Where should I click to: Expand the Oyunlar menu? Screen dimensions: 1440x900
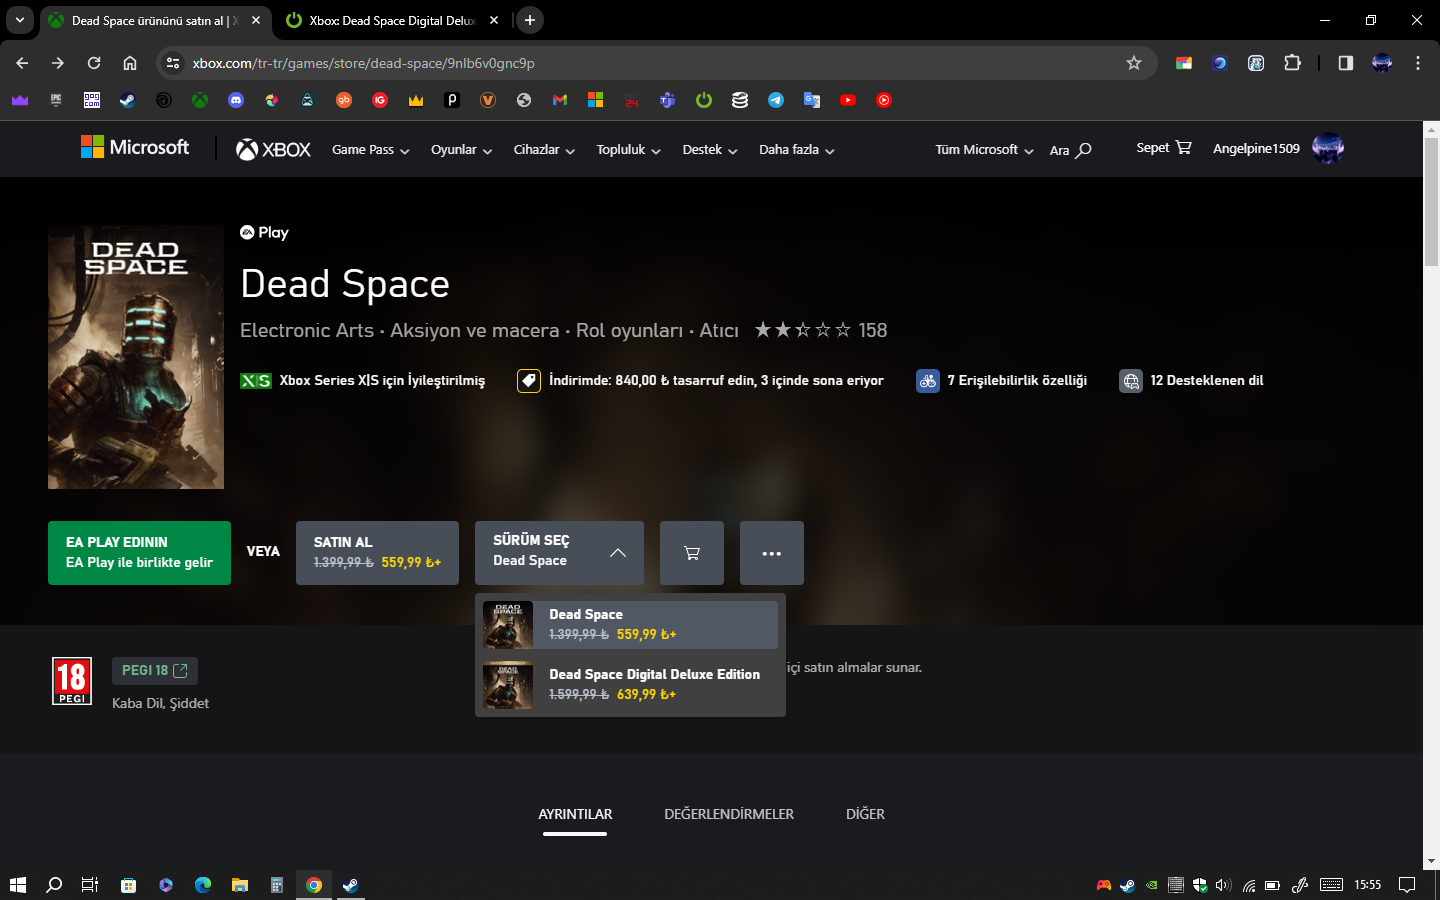pyautogui.click(x=462, y=150)
